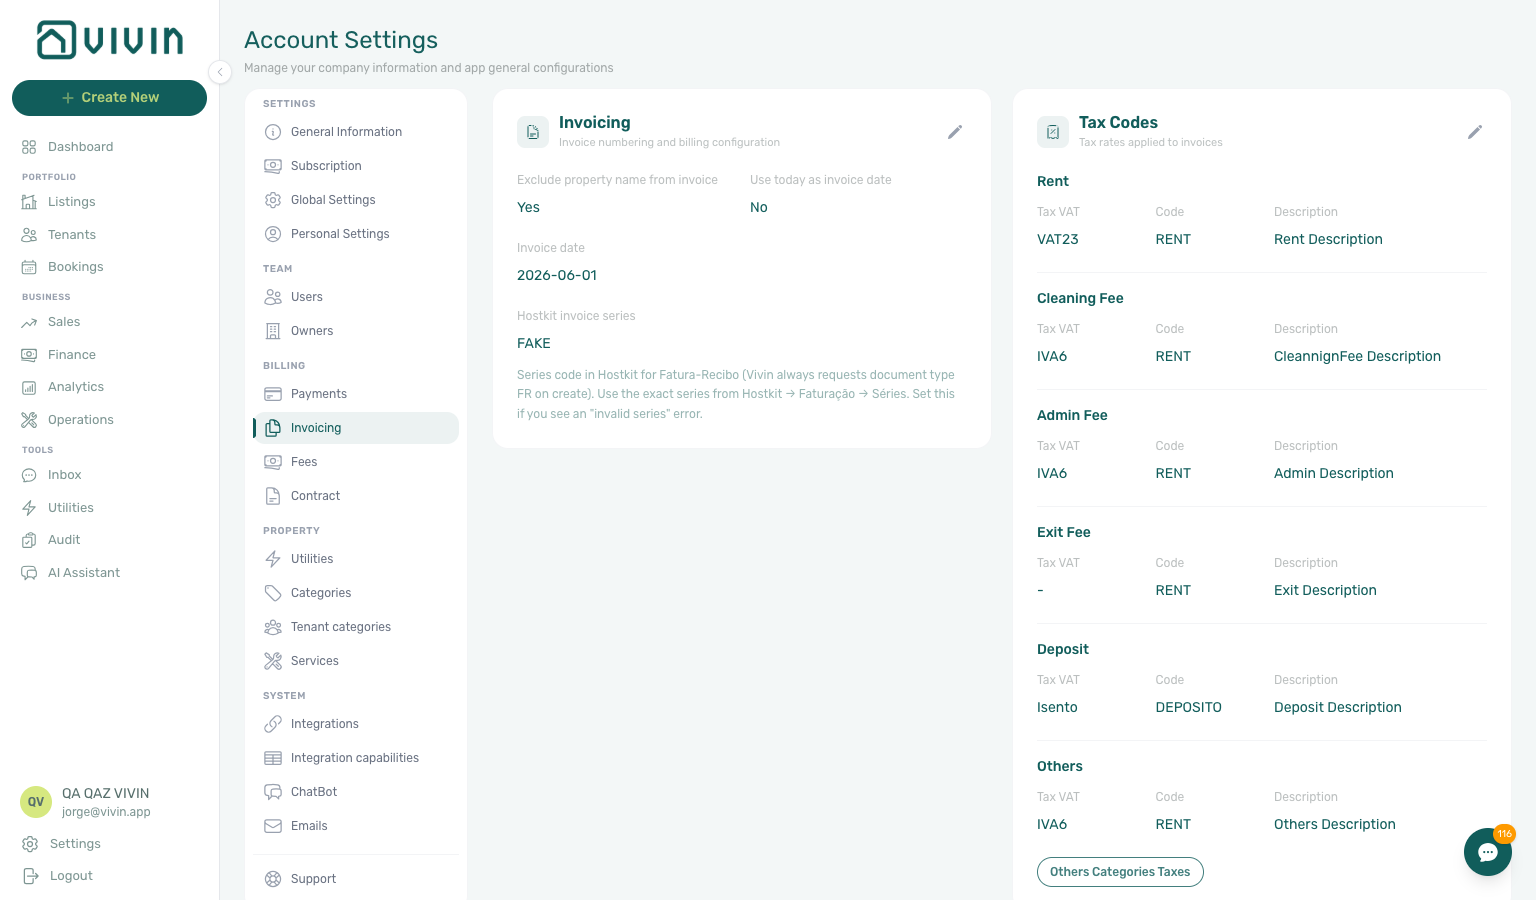Select Invoicing in the Billing section
The width and height of the screenshot is (1536, 900).
pyautogui.click(x=357, y=428)
